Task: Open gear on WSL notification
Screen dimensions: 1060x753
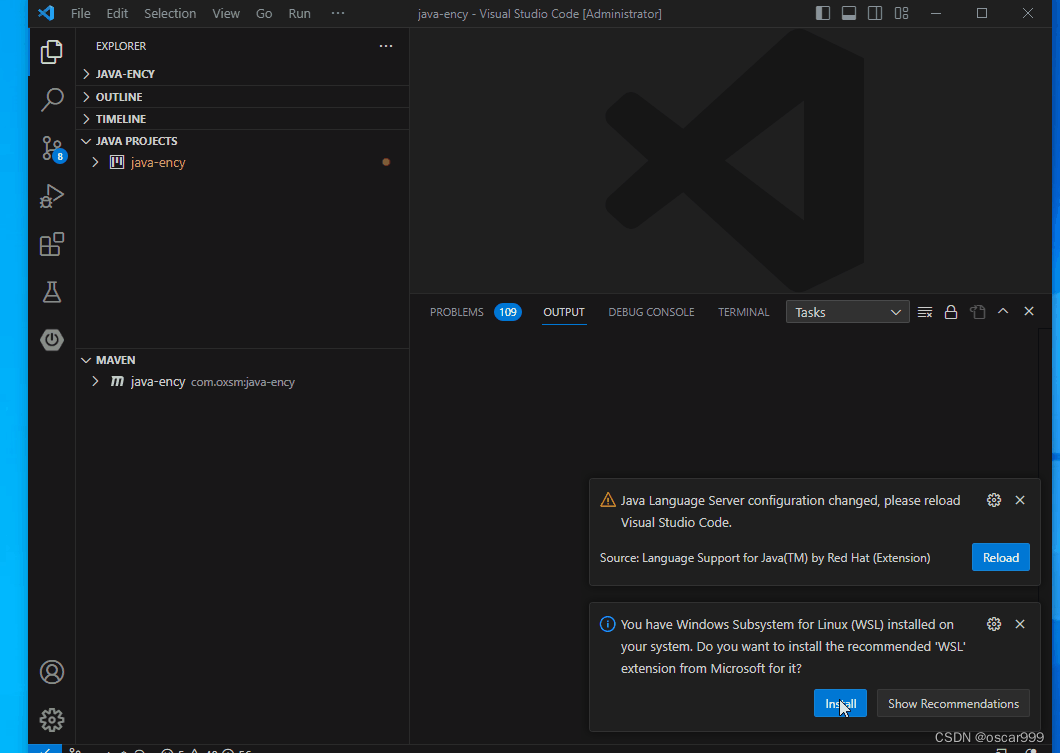Action: pos(994,624)
